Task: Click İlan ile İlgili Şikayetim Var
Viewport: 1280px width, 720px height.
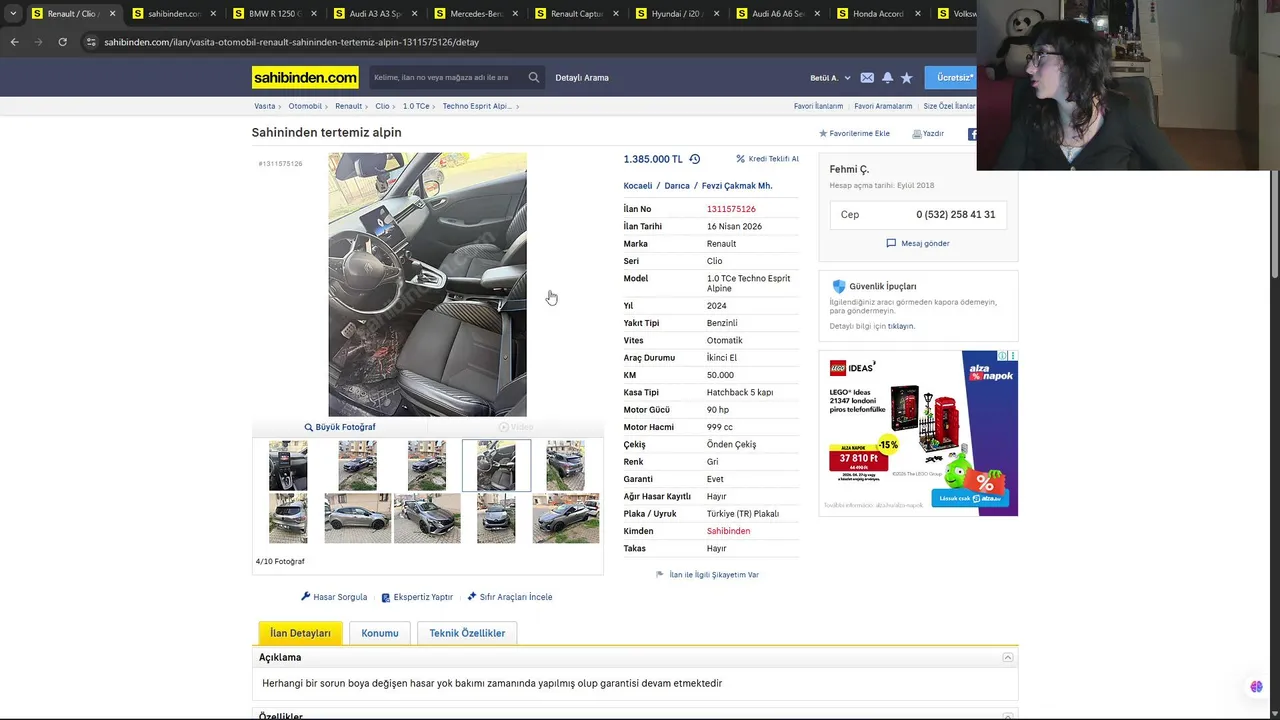Action: 707,575
